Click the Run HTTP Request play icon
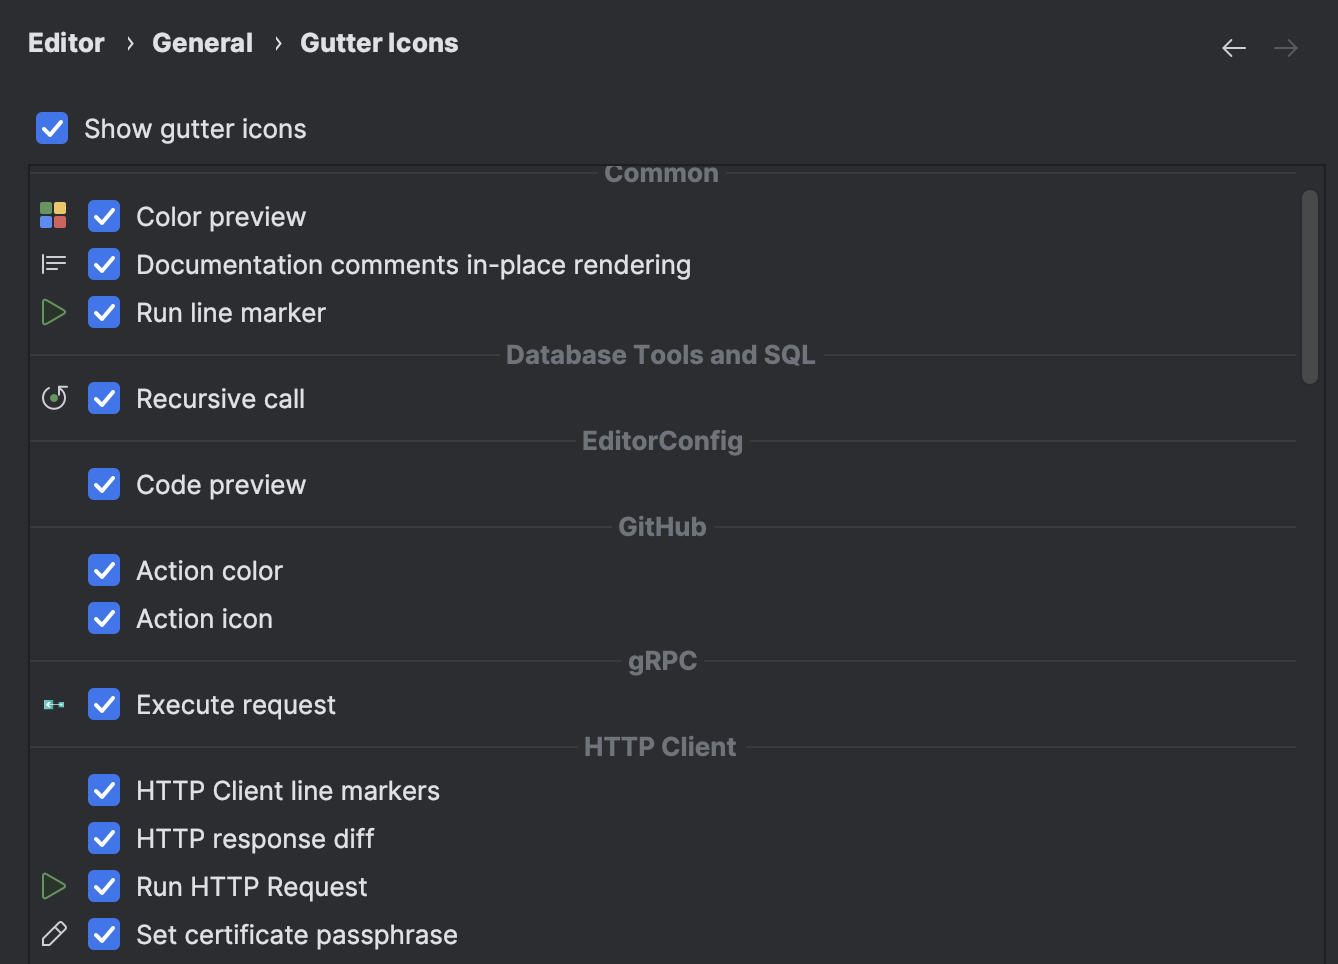Screen dimensions: 1338x964 (53, 886)
